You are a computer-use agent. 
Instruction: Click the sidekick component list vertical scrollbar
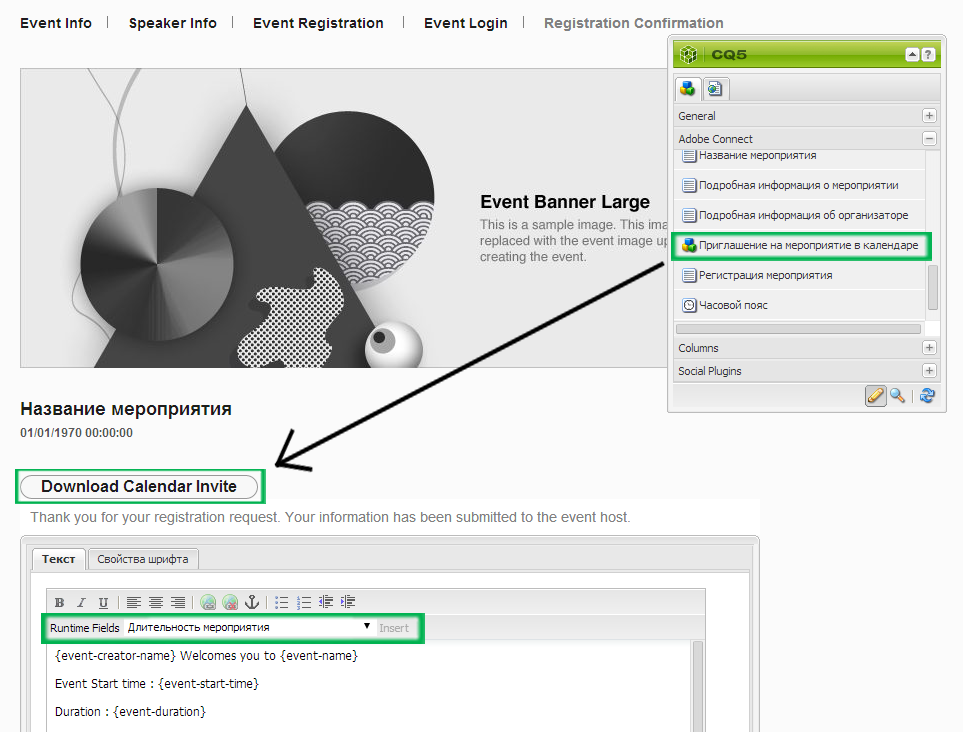[x=932, y=287]
